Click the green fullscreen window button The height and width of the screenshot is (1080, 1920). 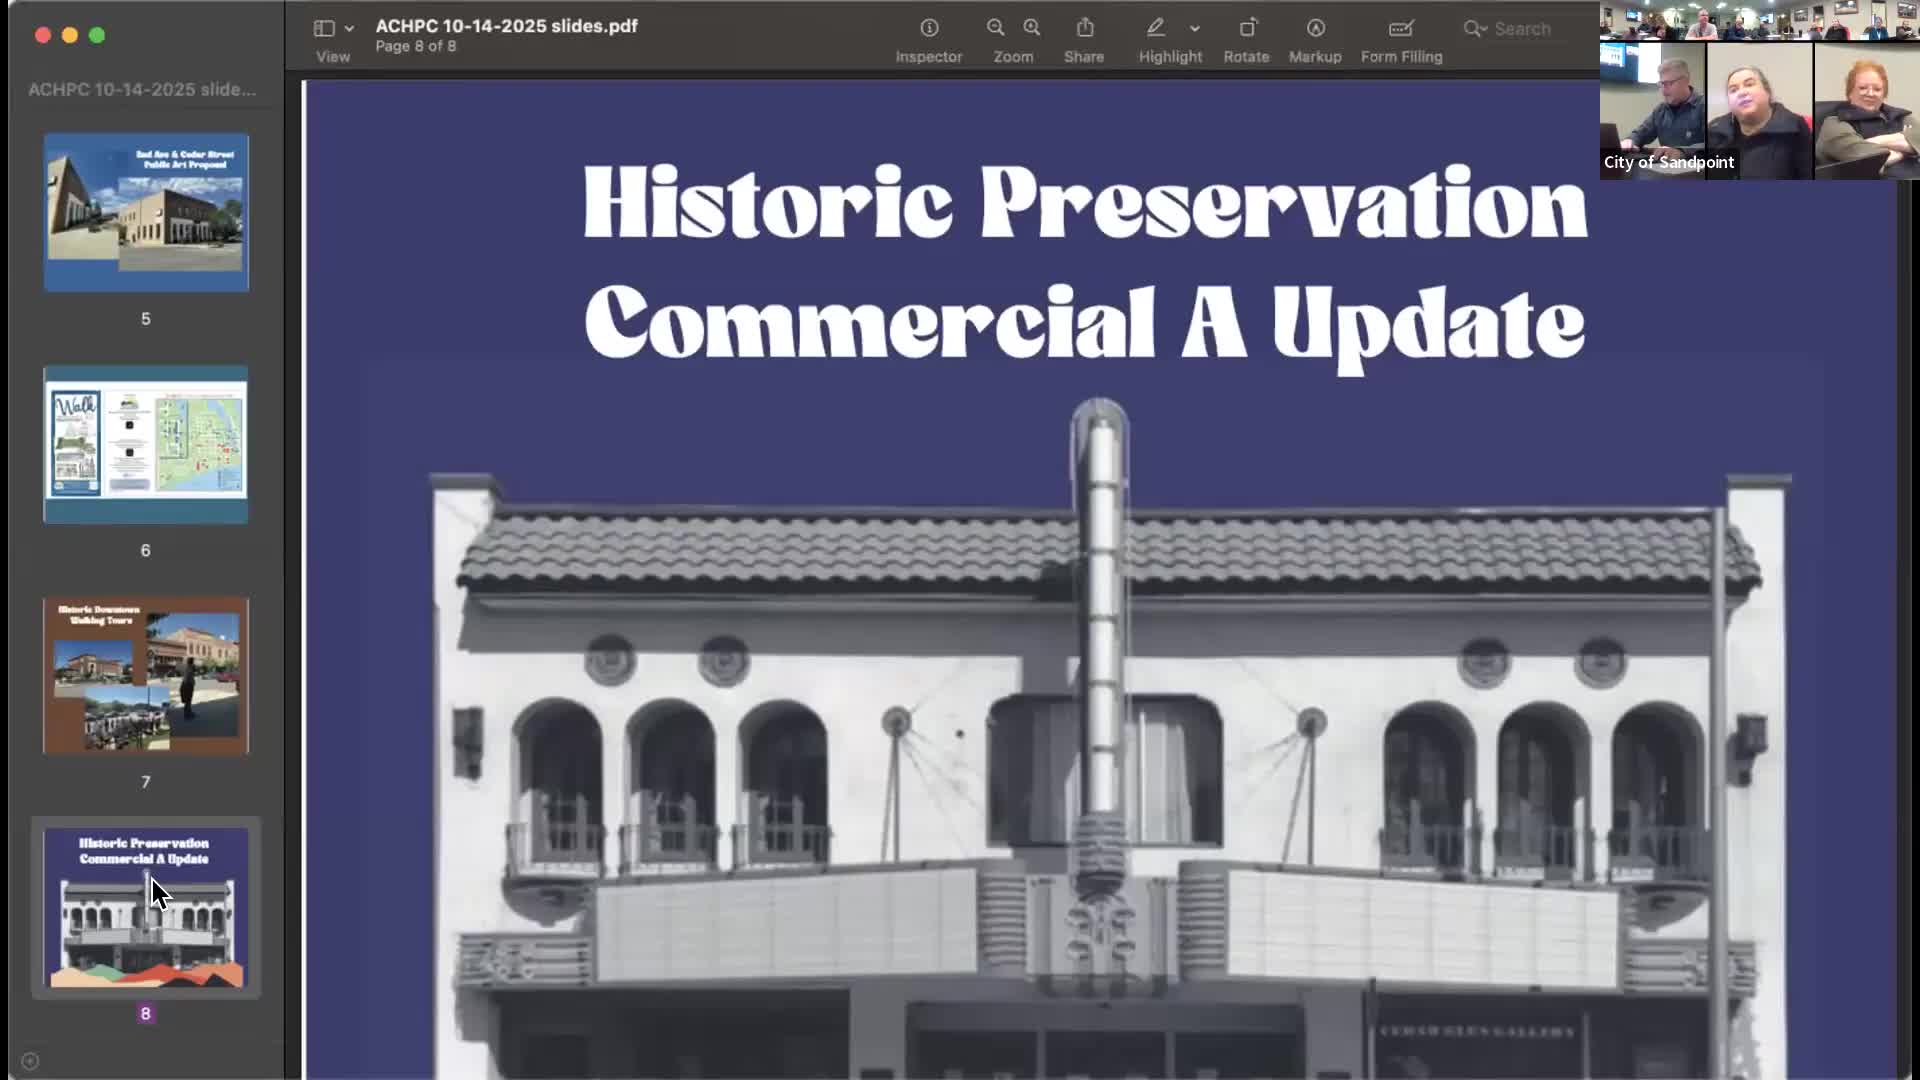coord(97,35)
